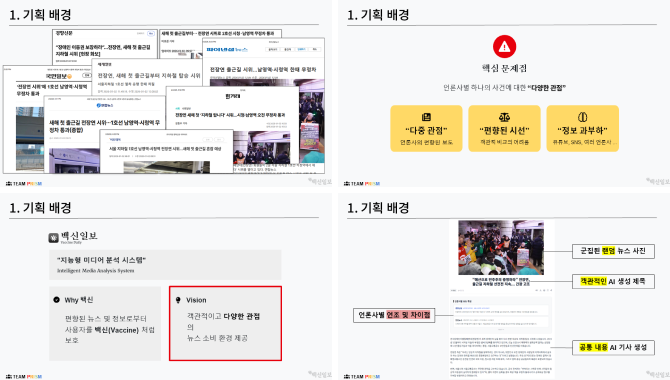Click headline "전장연, 새해 첫 출근길부터 지하철 탑승 시위"
Screen dimensions: 670x380
point(149,75)
